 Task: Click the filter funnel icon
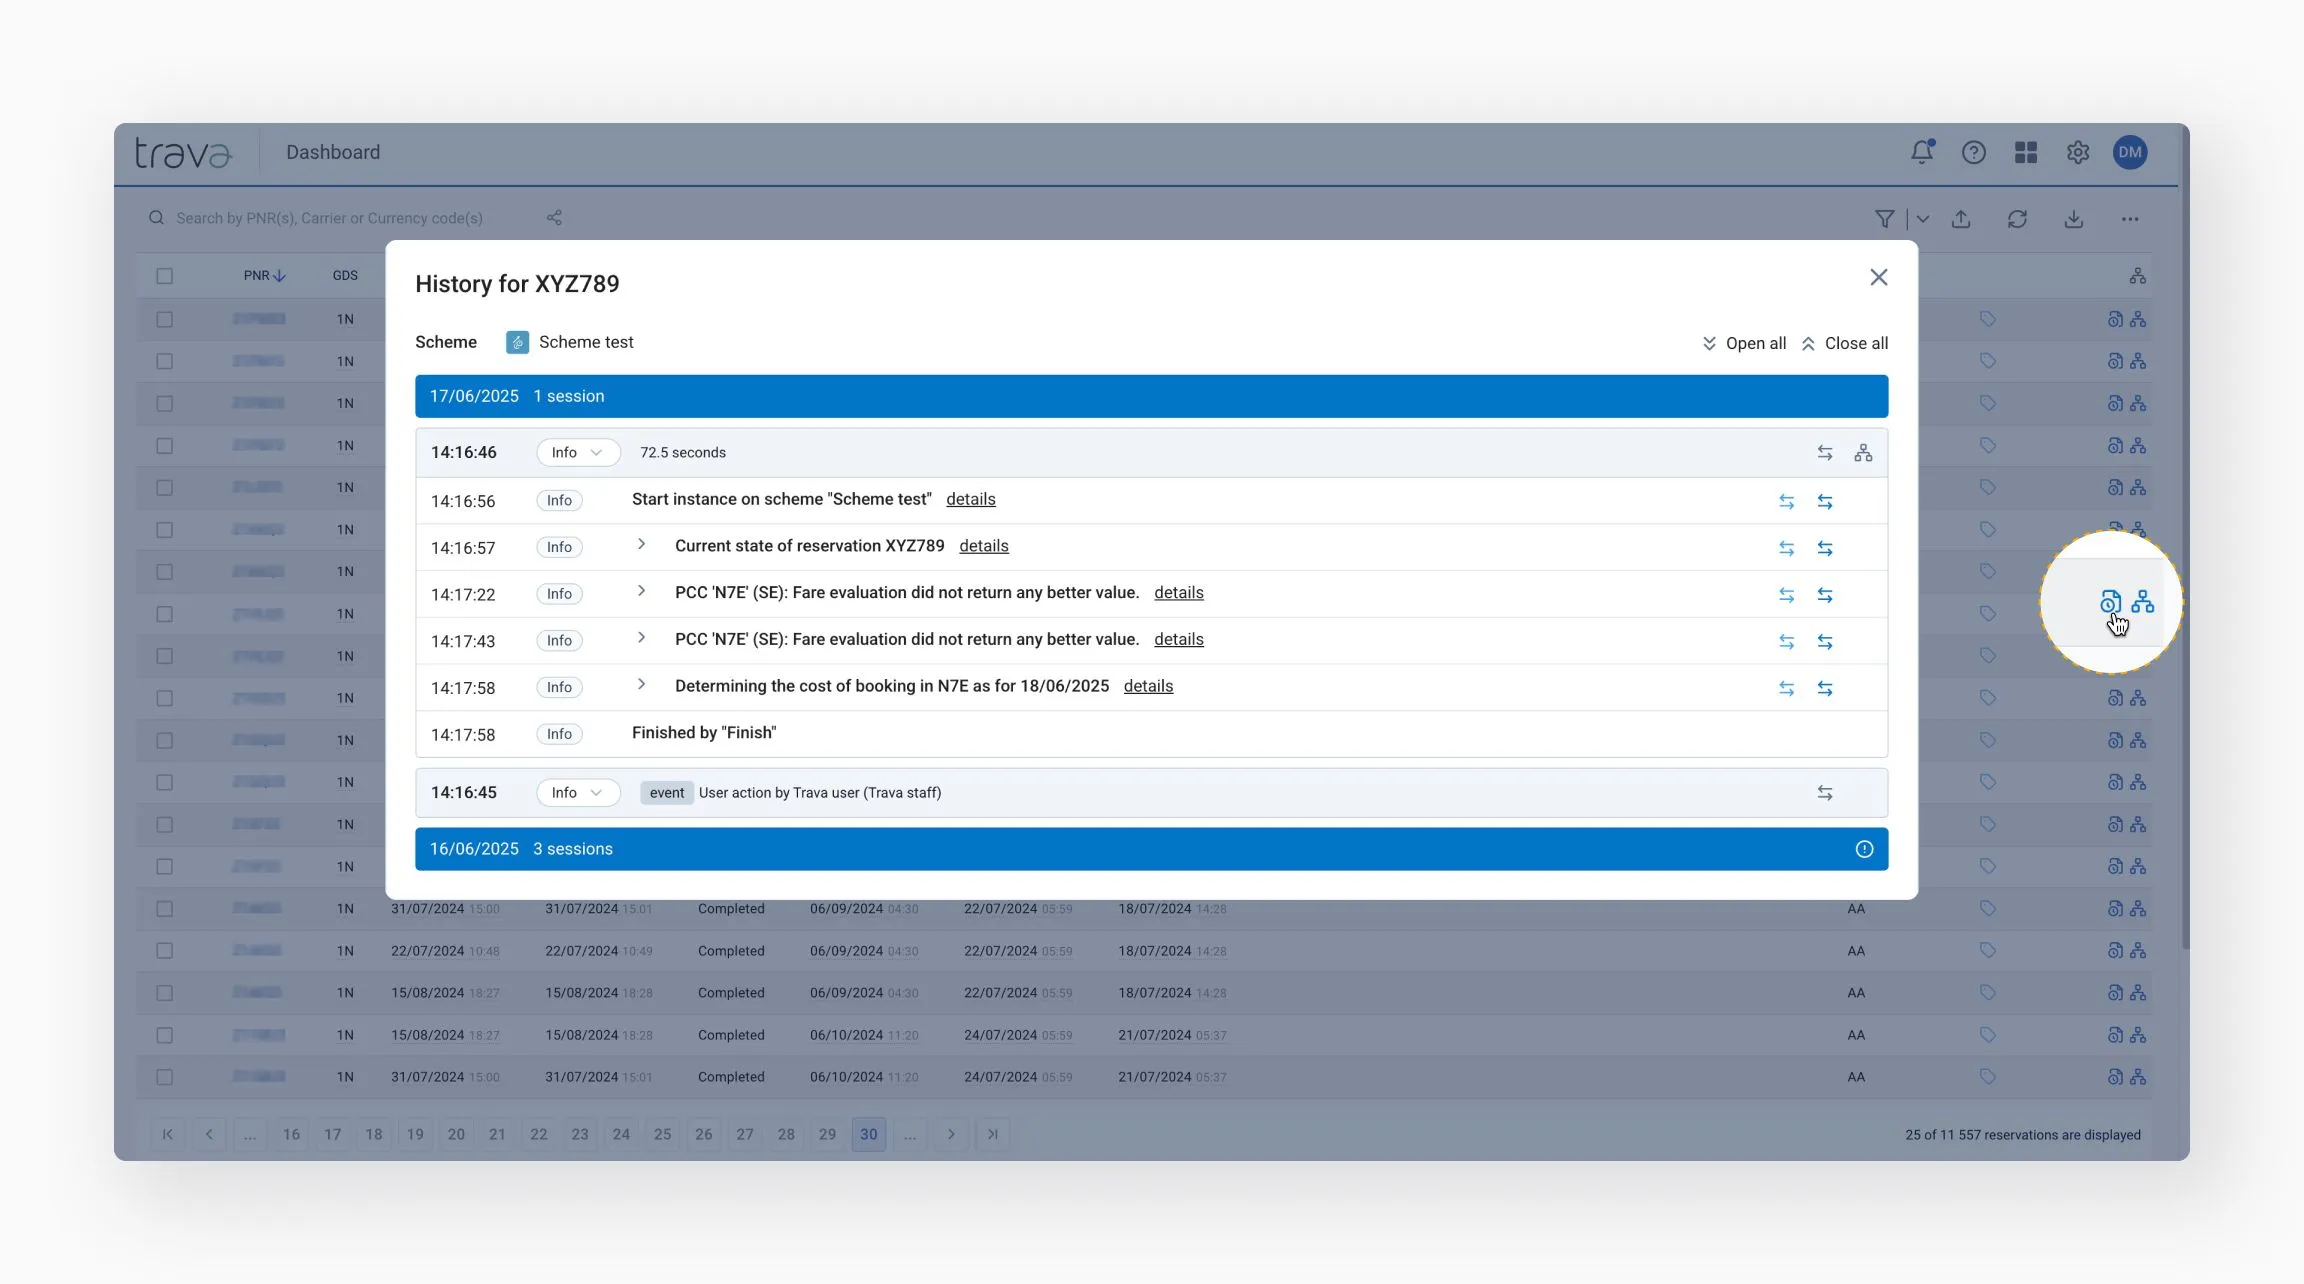tap(1884, 219)
